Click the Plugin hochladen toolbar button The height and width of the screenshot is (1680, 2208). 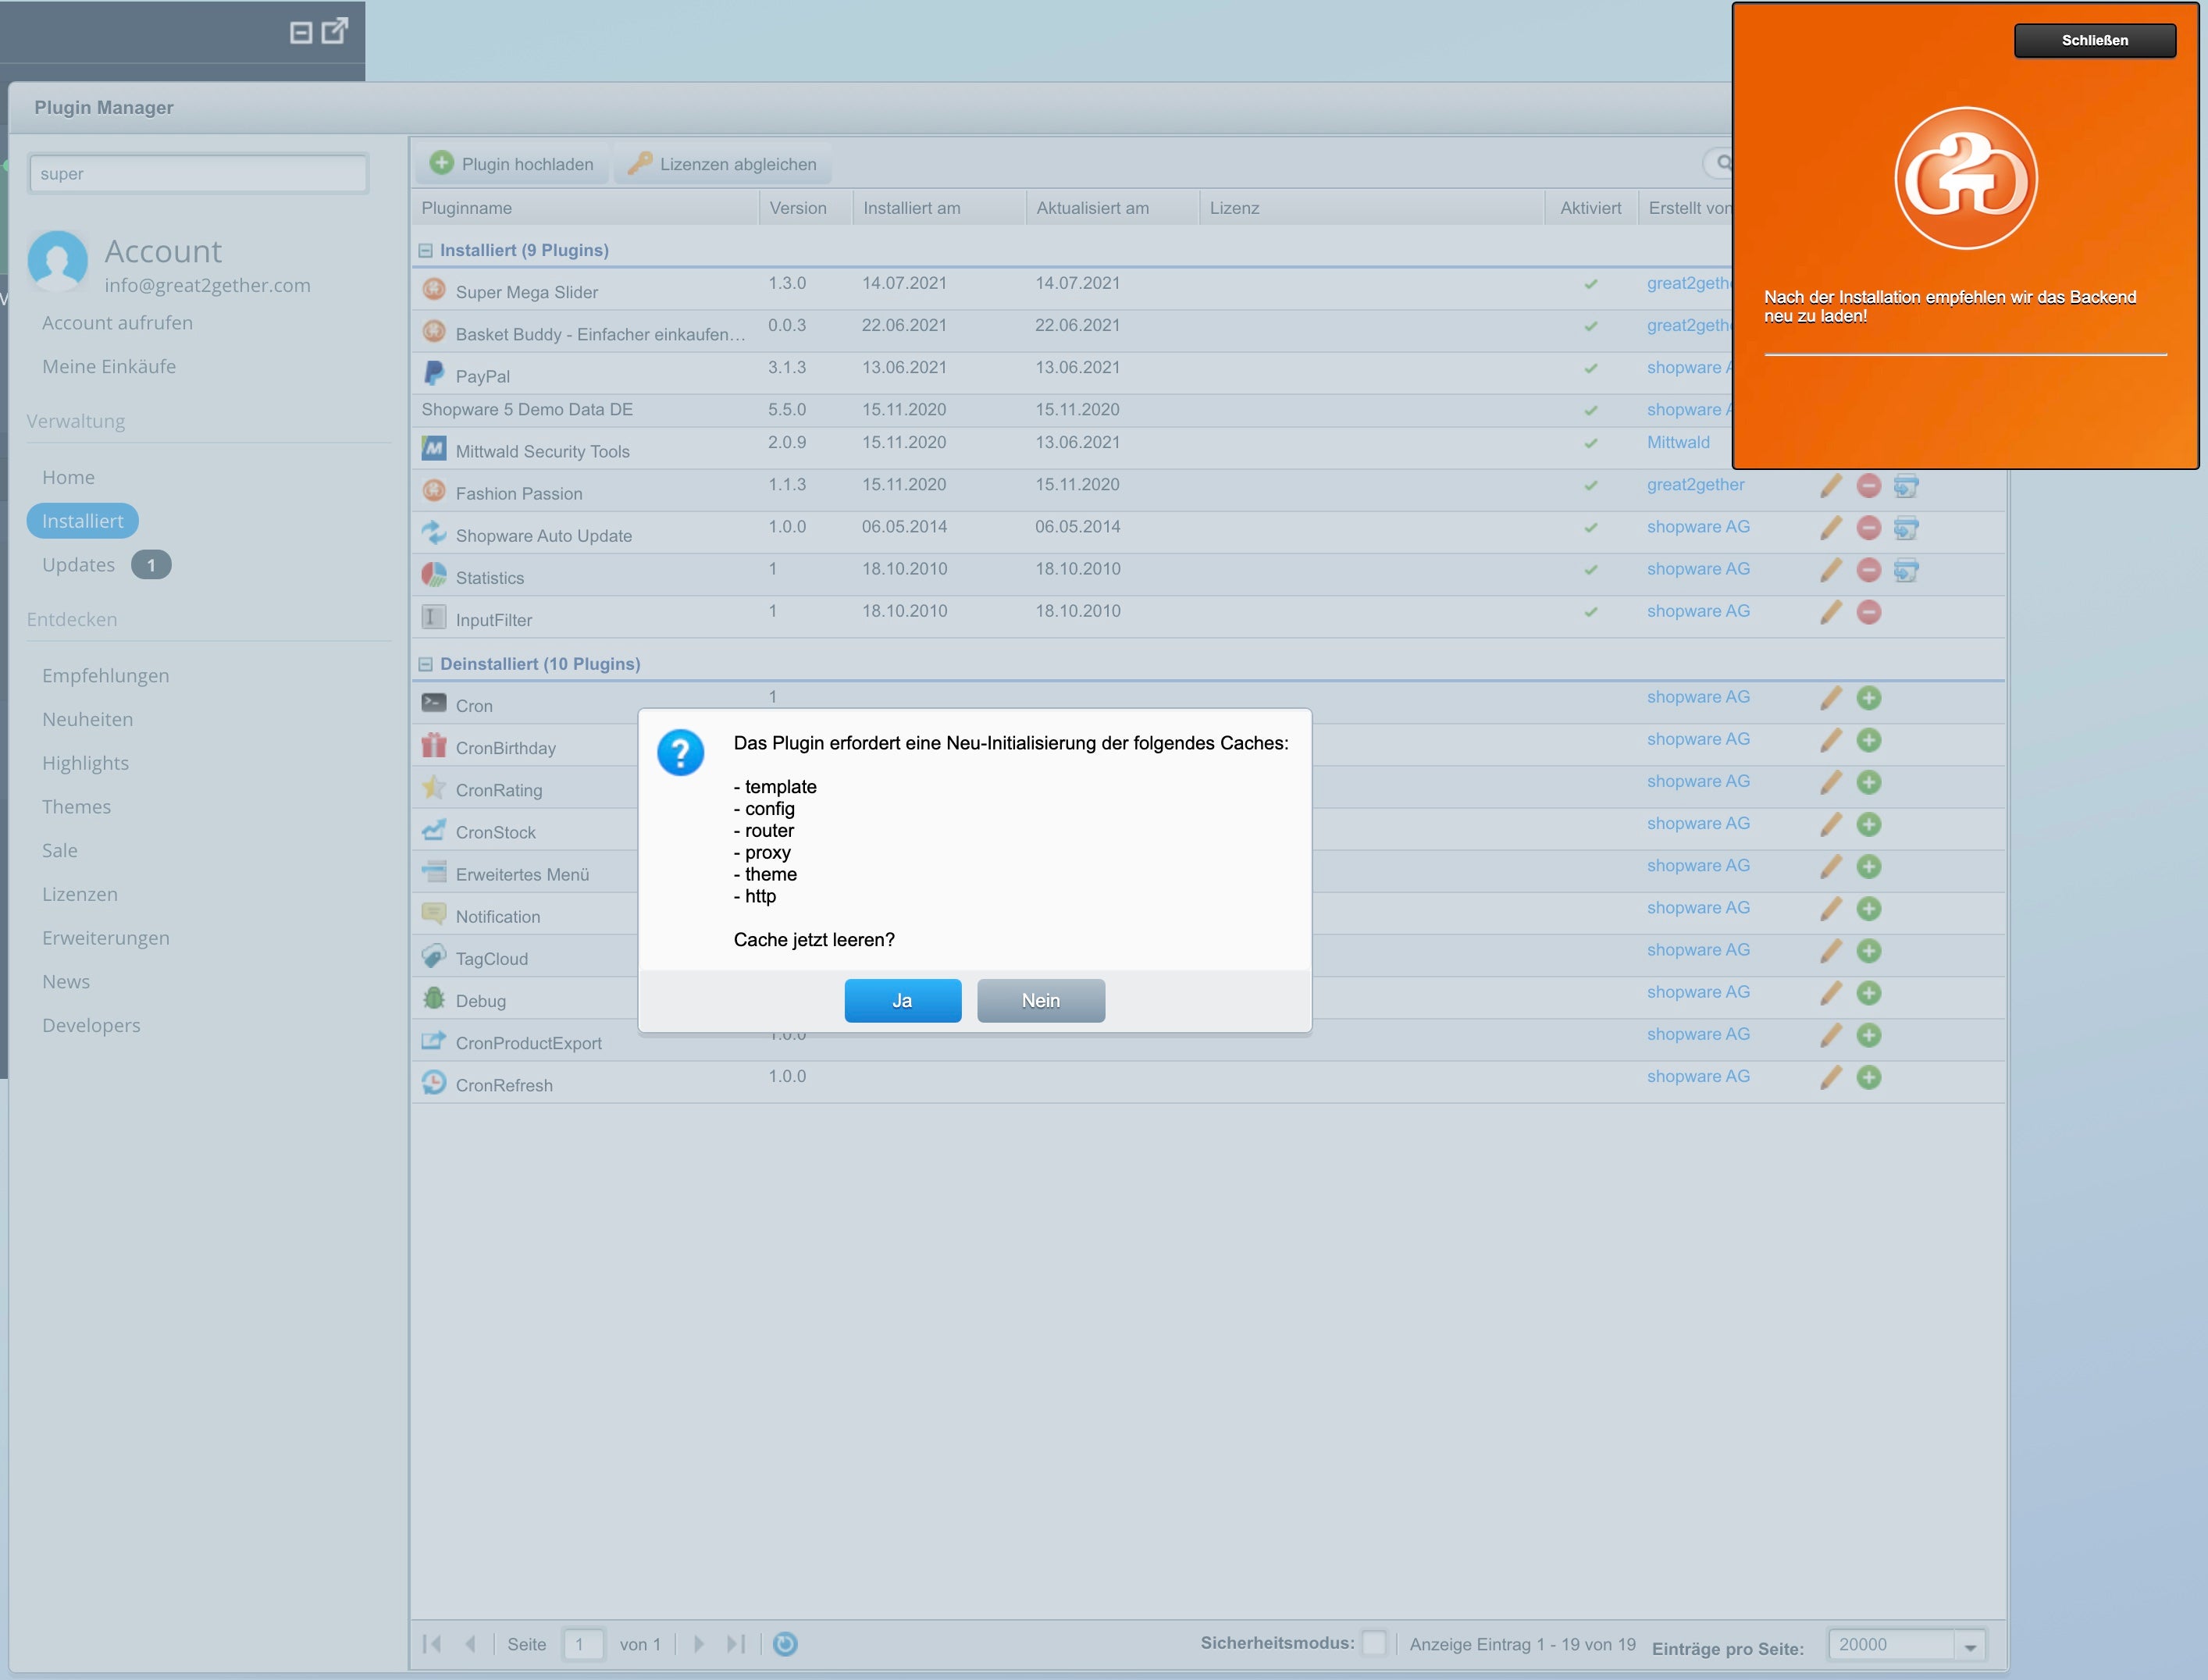(512, 164)
